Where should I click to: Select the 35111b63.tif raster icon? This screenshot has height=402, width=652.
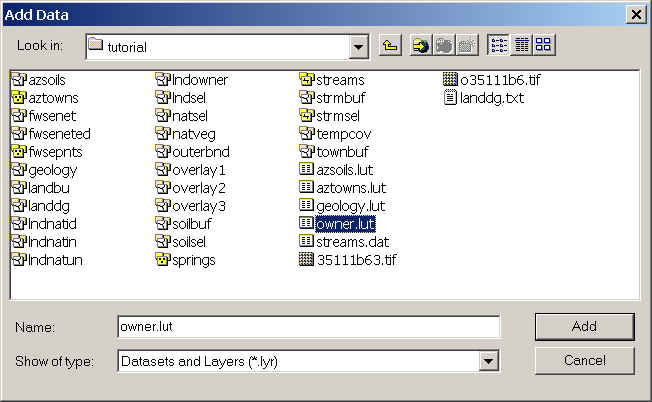(x=307, y=260)
